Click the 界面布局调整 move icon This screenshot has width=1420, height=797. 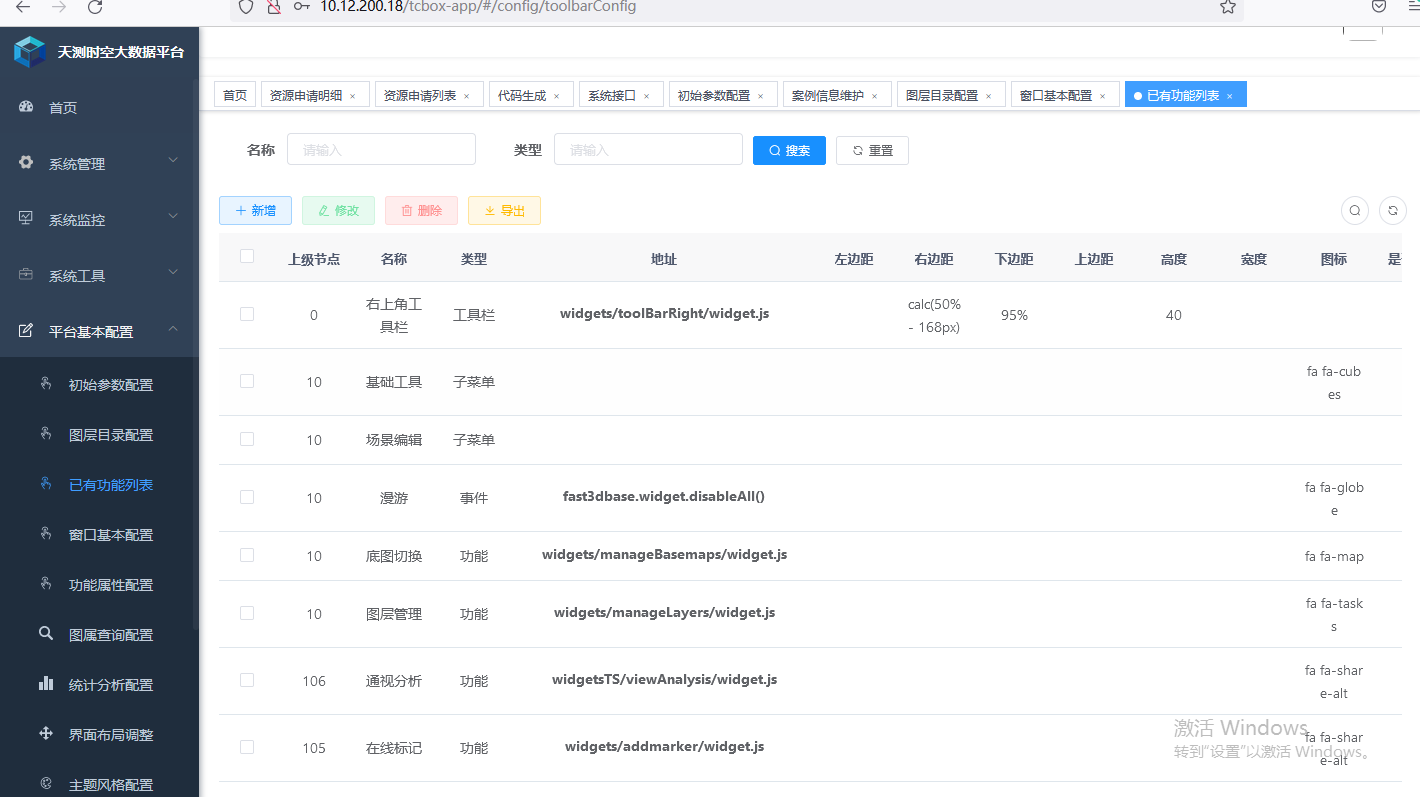coord(45,734)
